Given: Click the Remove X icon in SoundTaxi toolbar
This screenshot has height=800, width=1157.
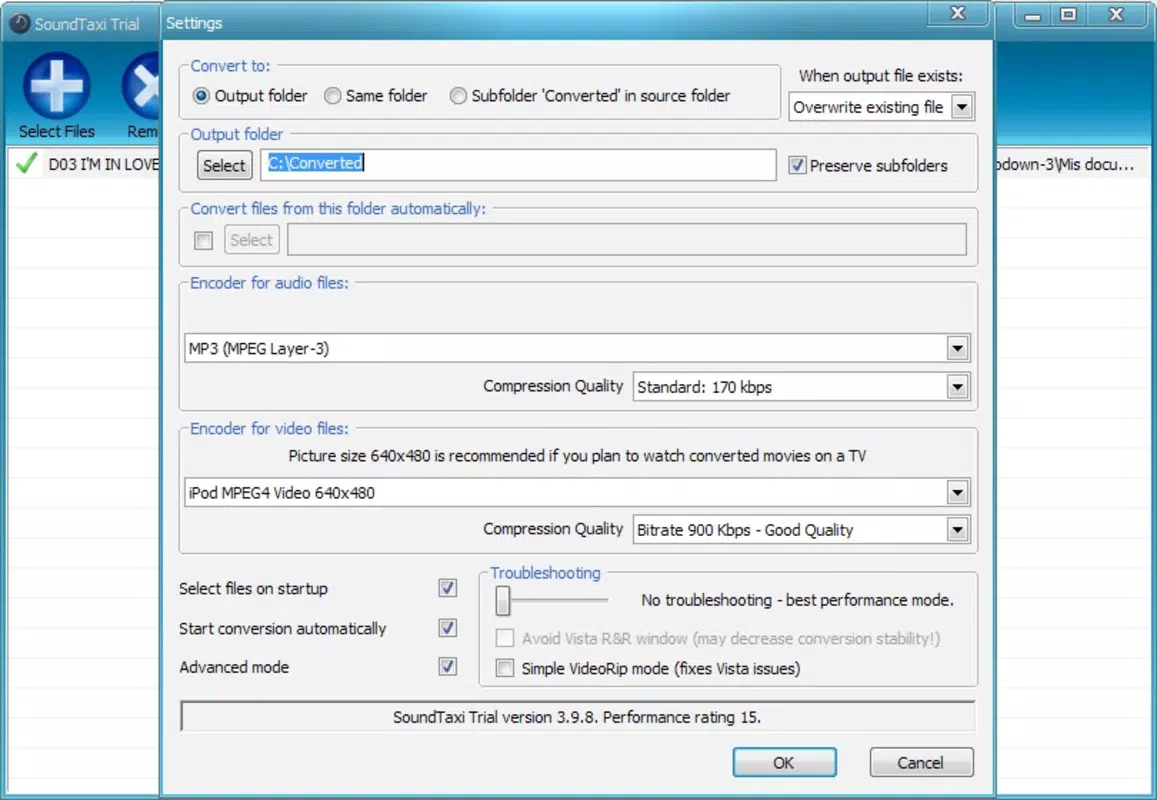Looking at the screenshot, I should 142,86.
